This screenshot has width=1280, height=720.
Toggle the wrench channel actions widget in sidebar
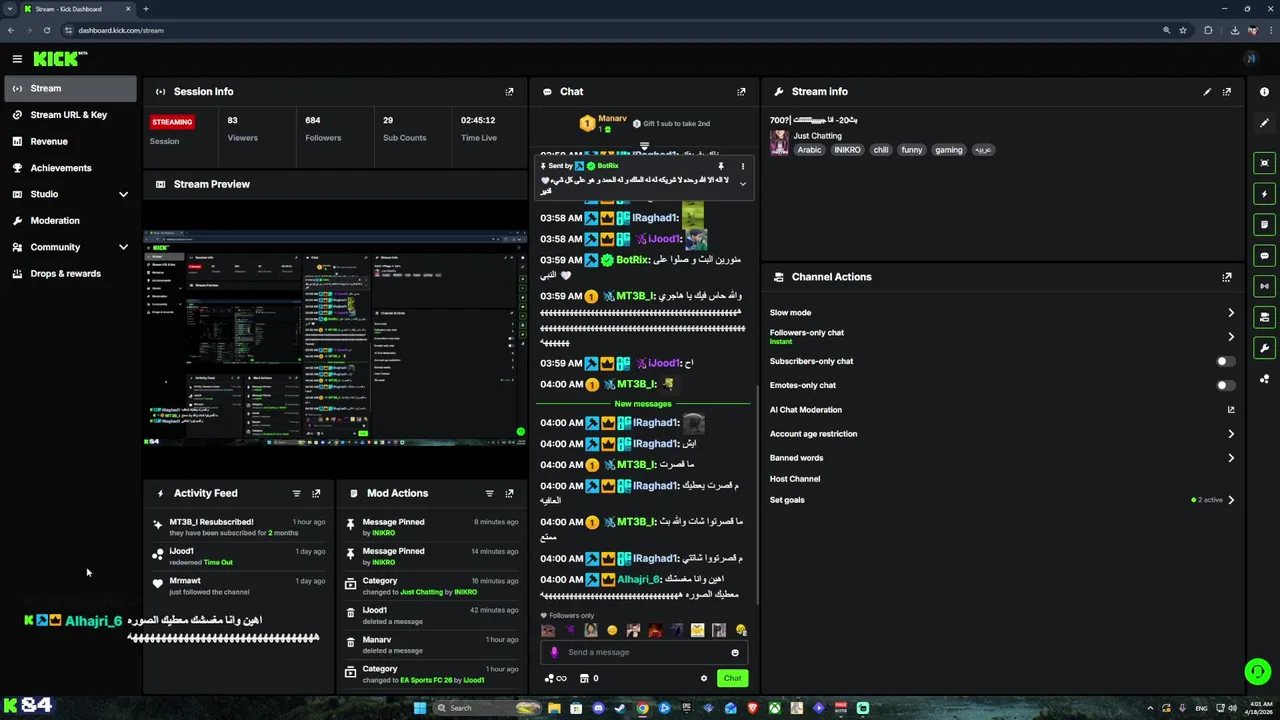click(1265, 348)
